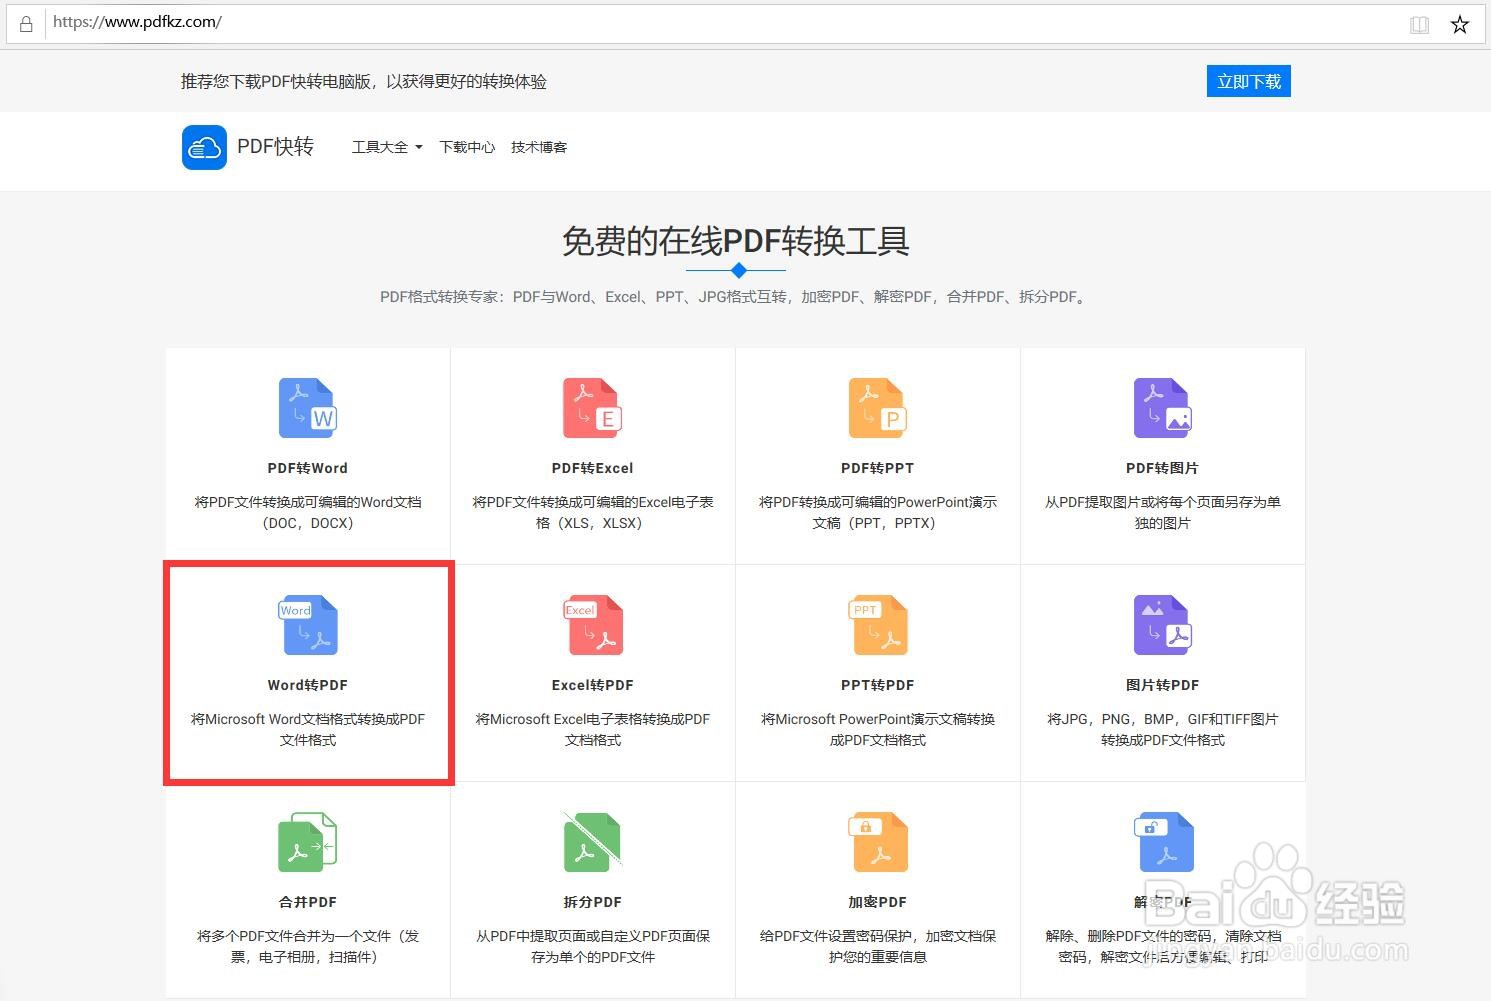The image size is (1491, 1001).
Task: Click the Word转PDF file icon
Action: [x=308, y=625]
